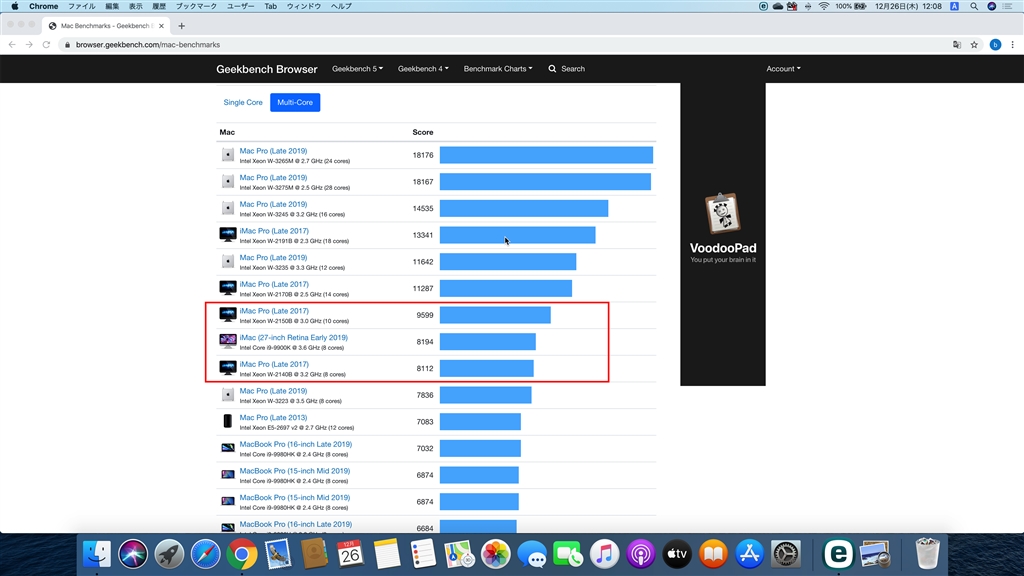Open the Chrome application menu

[x=44, y=6]
